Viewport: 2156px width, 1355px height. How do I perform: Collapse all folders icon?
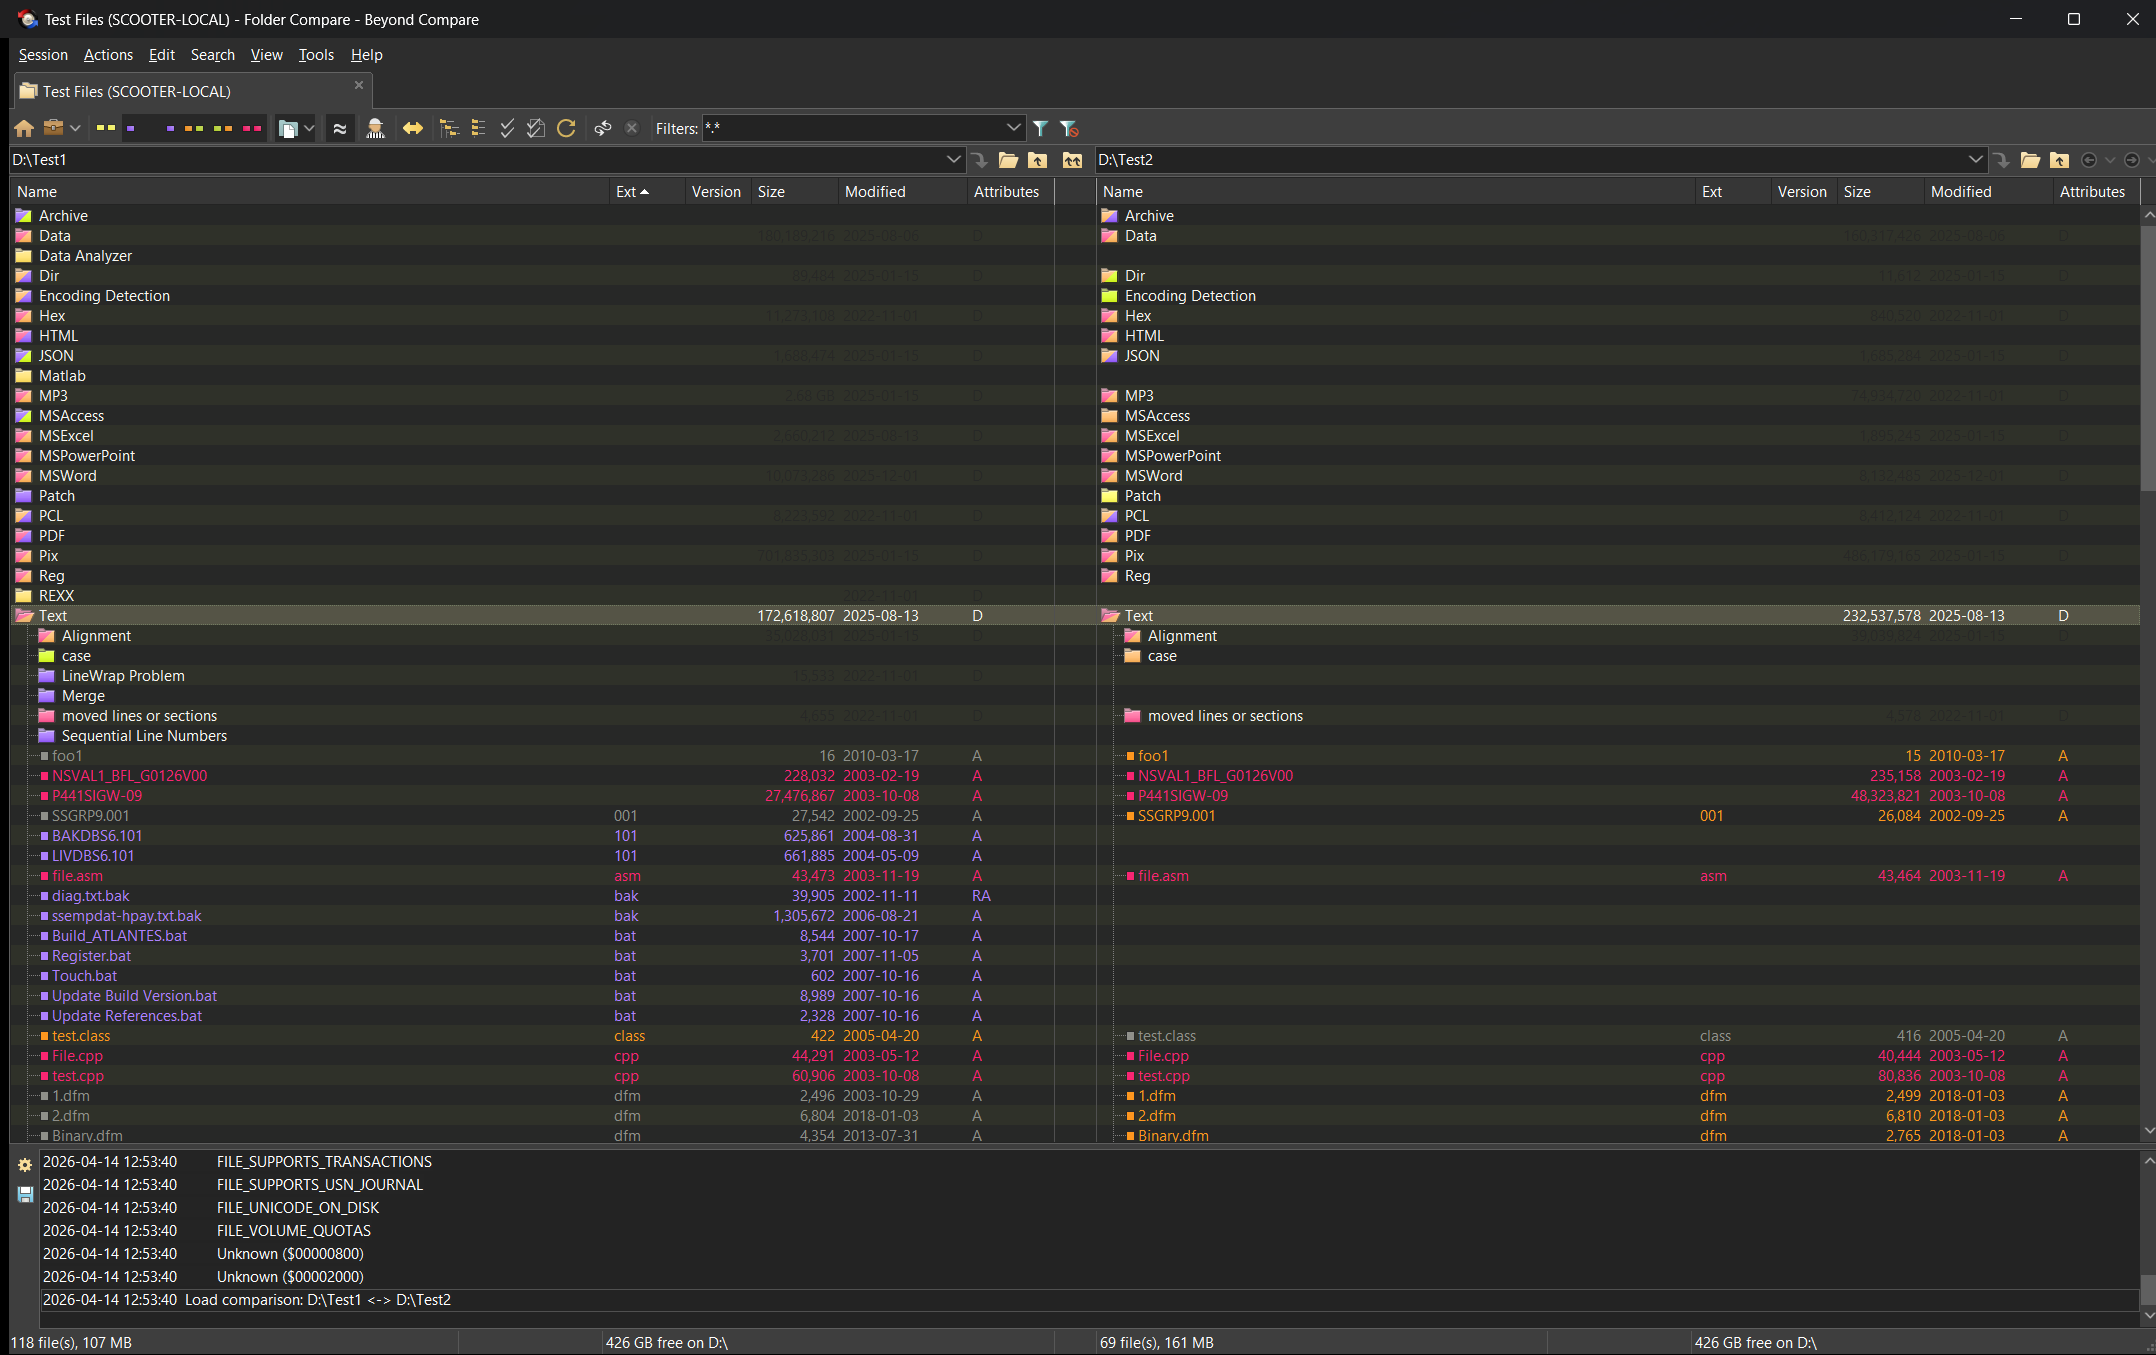pyautogui.click(x=478, y=128)
